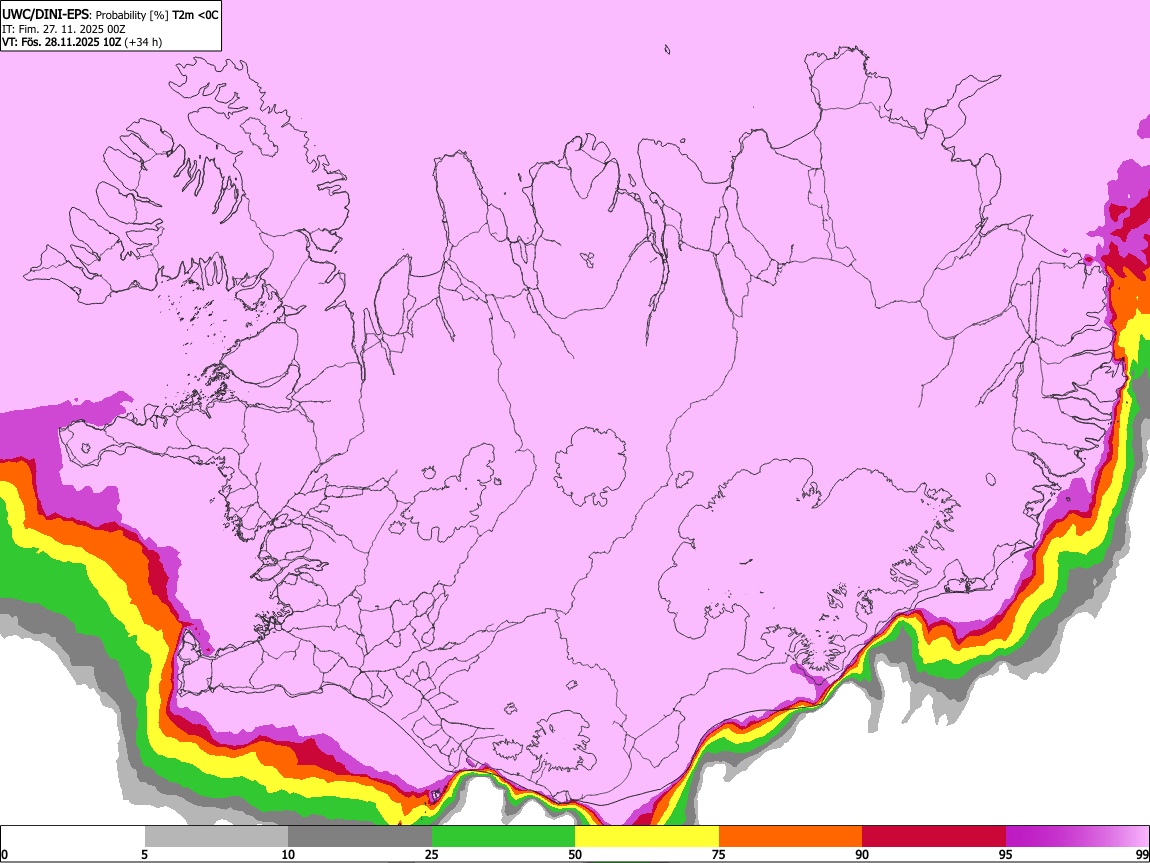Click the legend label '90'

pyautogui.click(x=862, y=854)
